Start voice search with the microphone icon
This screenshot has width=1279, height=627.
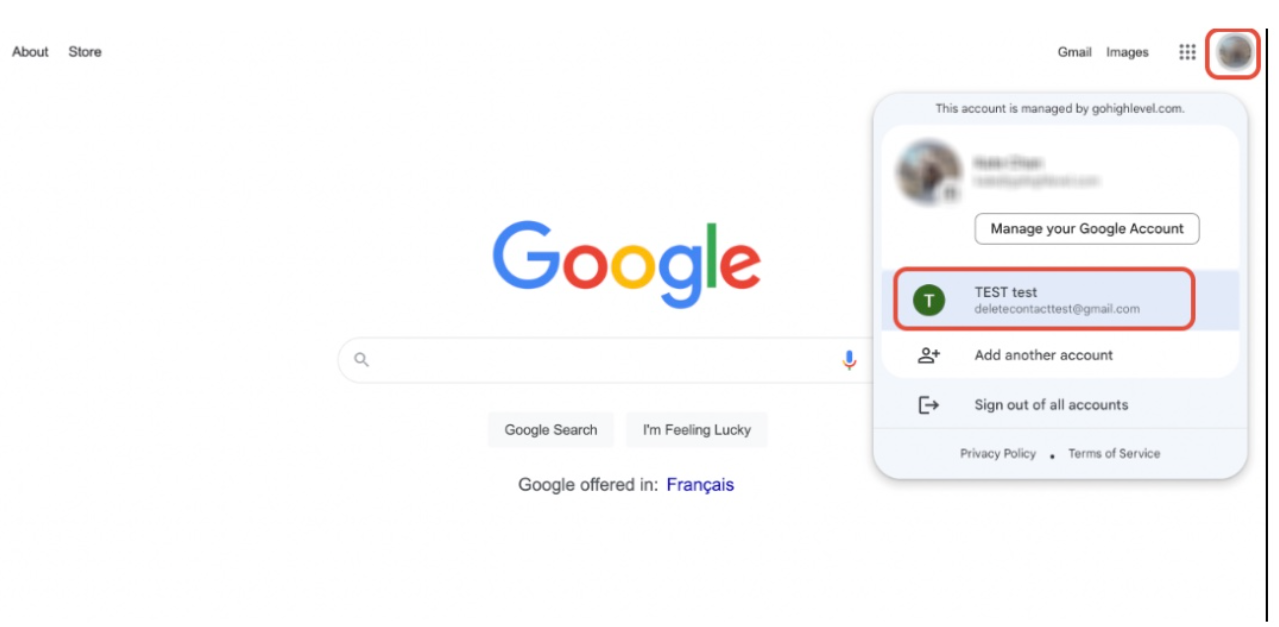849,360
